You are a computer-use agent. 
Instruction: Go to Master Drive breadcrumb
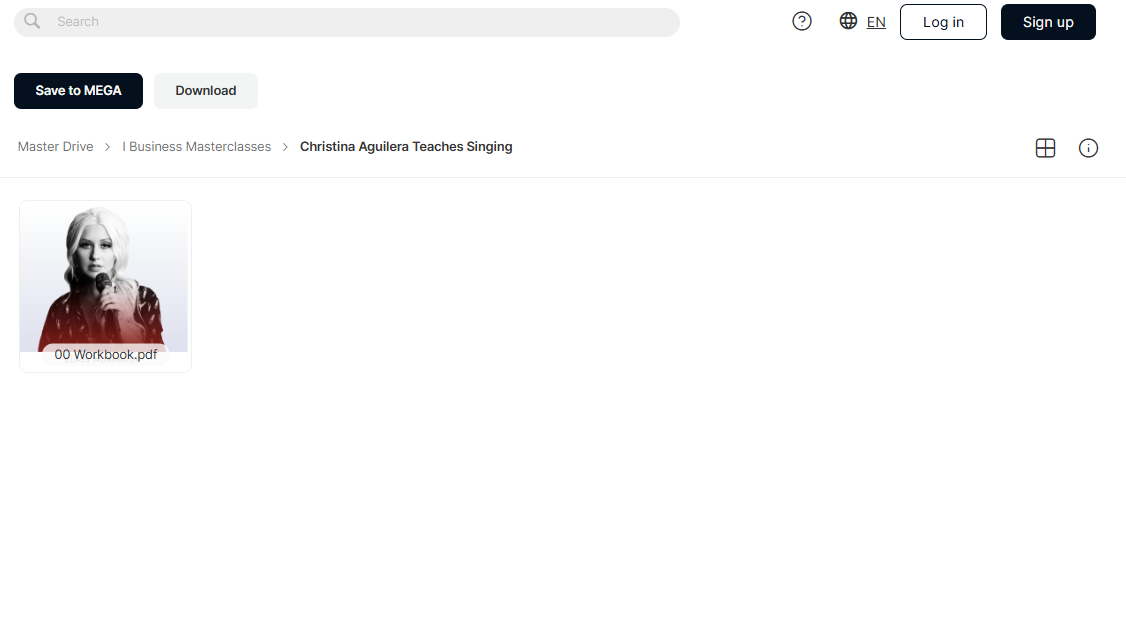[55, 147]
